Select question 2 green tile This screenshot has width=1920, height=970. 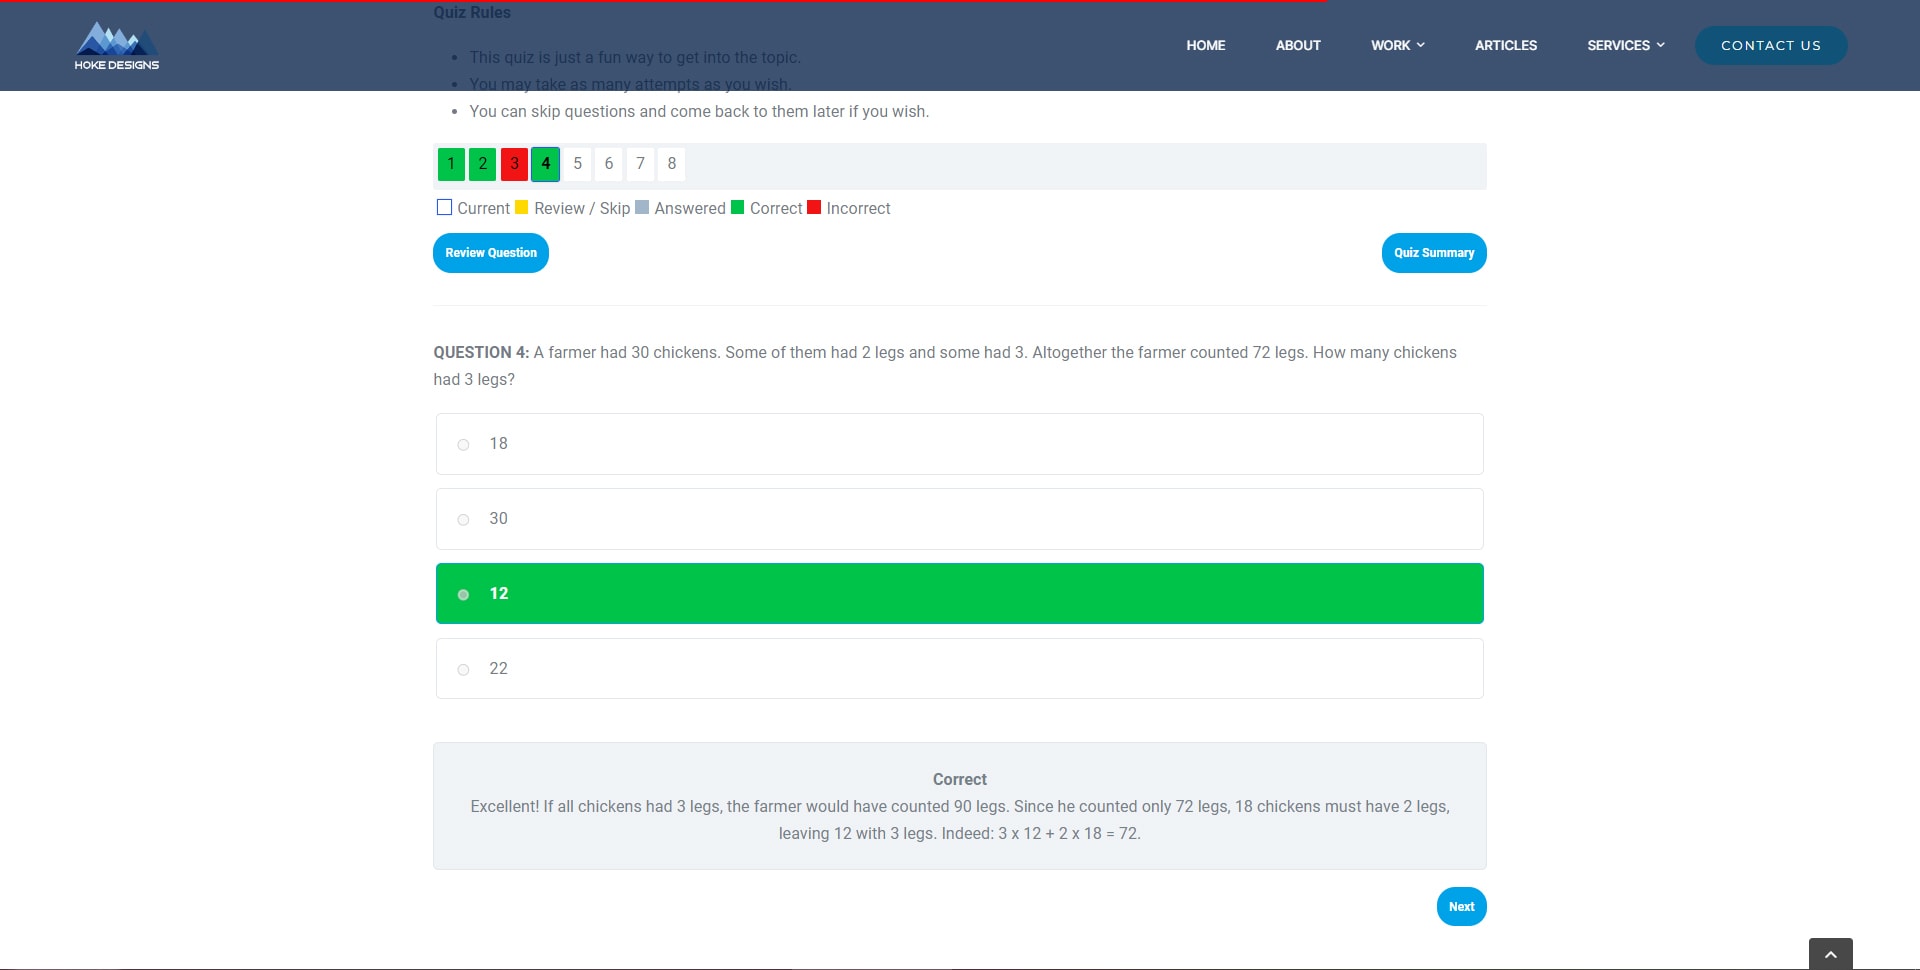point(483,164)
